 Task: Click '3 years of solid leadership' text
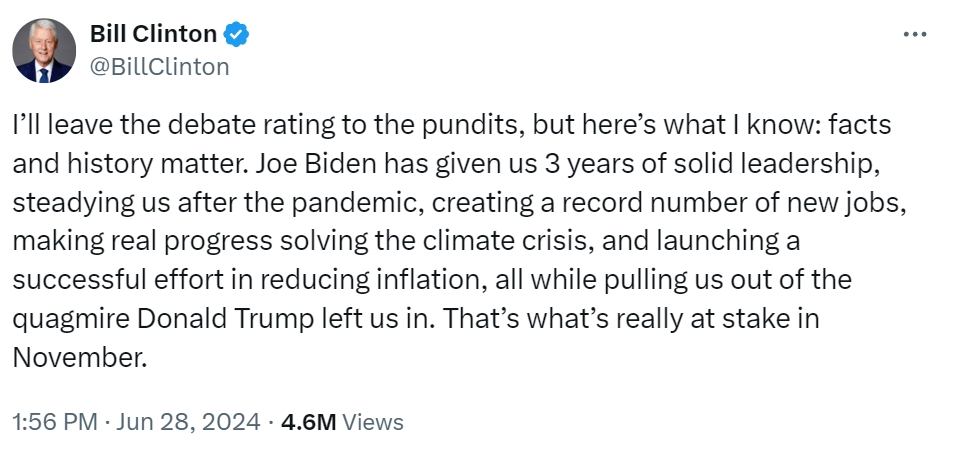[711, 164]
